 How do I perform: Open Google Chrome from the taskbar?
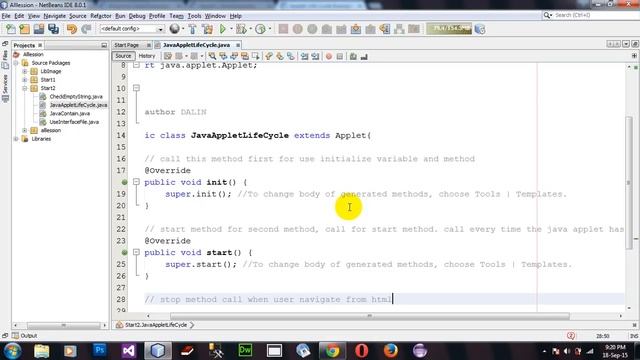pos(332,351)
